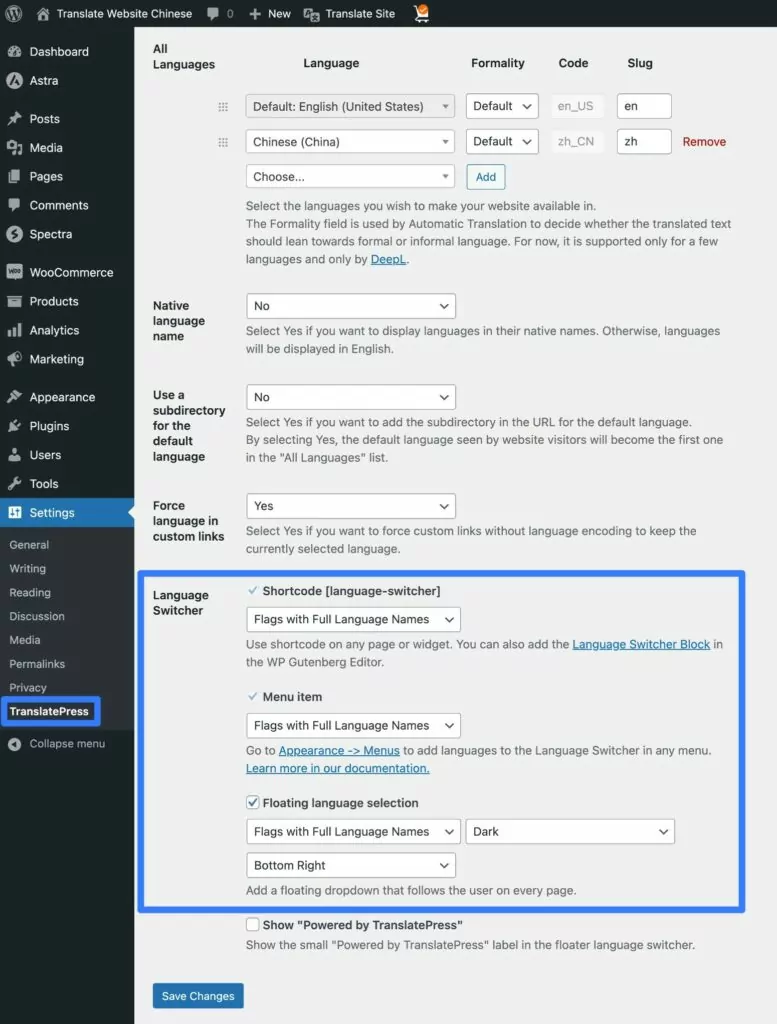Click the WooCommerce icon

(x=14, y=272)
